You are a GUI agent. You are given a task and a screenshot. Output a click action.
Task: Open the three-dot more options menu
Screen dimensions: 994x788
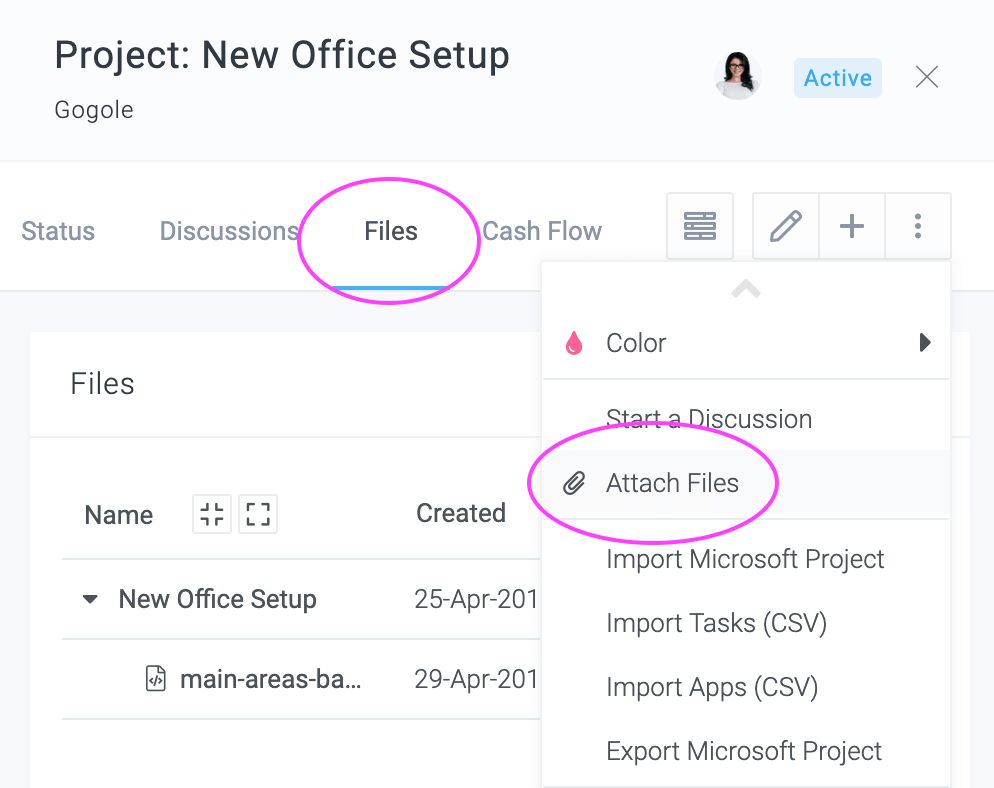click(917, 226)
